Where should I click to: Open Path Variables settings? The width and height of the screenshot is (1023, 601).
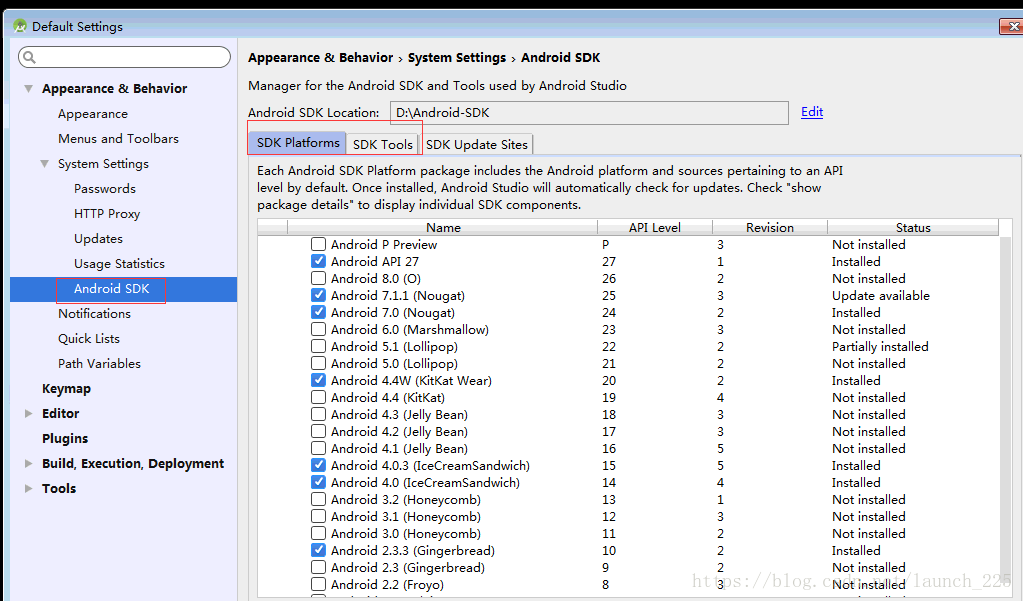(x=99, y=363)
